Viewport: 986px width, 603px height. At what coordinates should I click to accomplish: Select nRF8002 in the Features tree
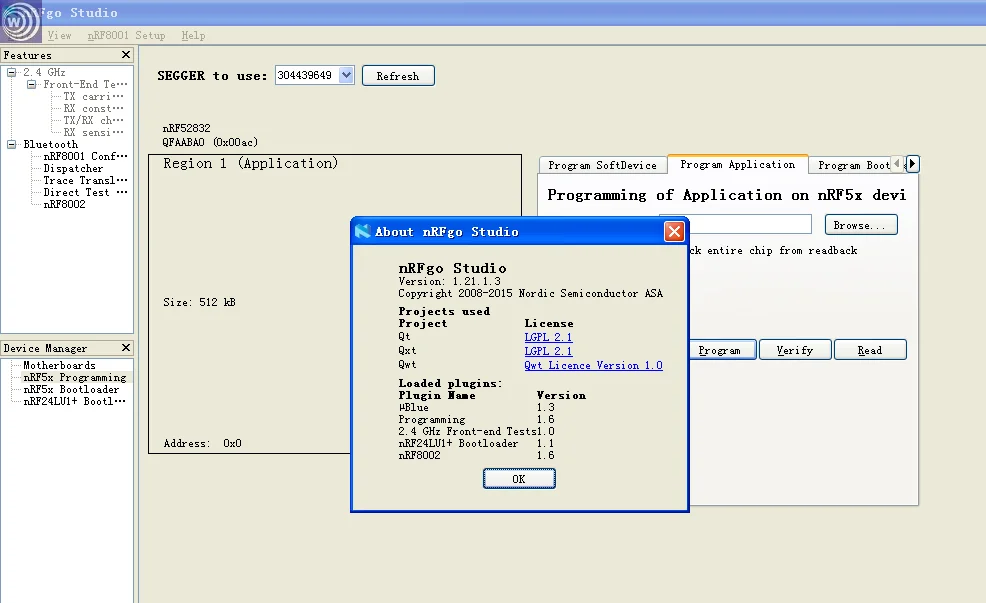pyautogui.click(x=64, y=204)
